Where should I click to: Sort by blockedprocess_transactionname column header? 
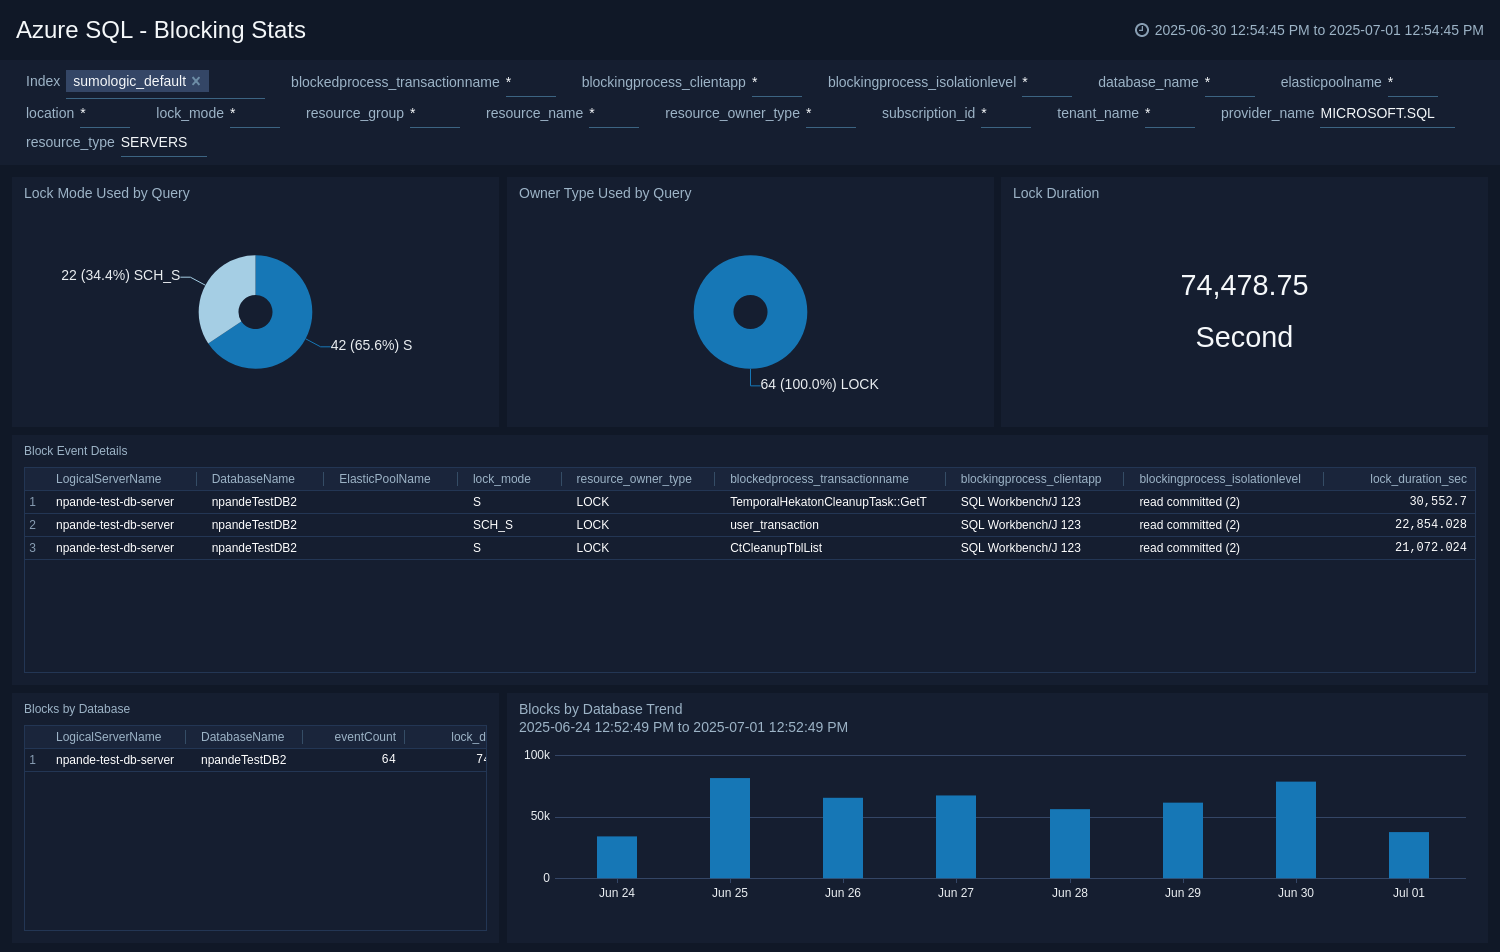click(819, 479)
